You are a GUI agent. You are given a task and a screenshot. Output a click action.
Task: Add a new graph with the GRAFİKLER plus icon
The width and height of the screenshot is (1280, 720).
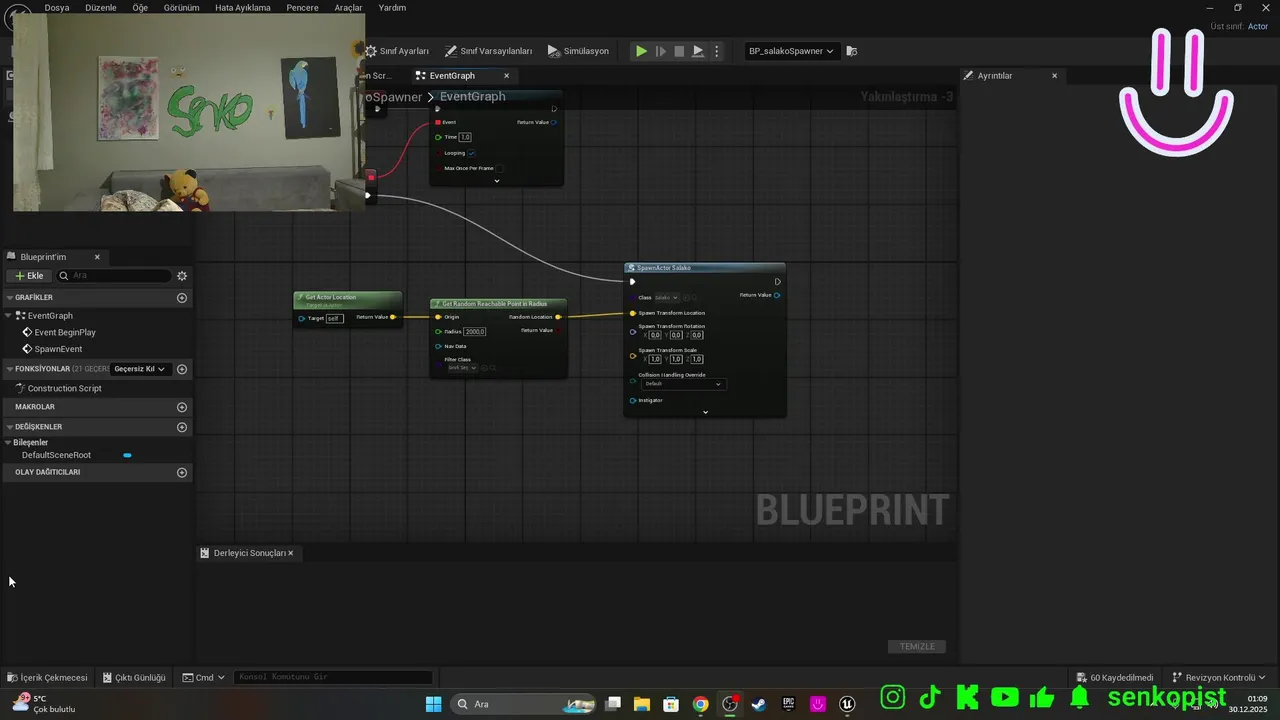click(x=182, y=298)
